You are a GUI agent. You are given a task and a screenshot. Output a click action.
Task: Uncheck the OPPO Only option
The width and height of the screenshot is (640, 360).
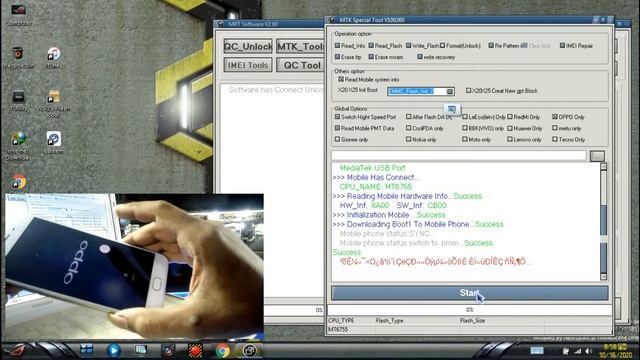point(555,117)
